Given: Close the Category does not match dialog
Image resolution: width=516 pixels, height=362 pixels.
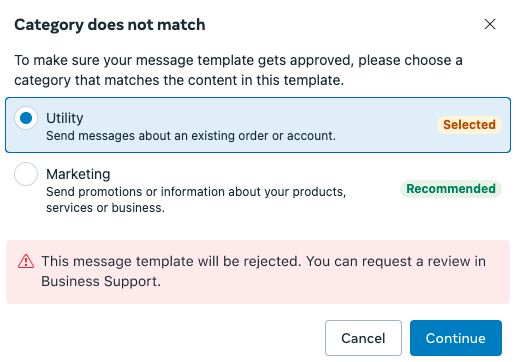Looking at the screenshot, I should point(490,24).
